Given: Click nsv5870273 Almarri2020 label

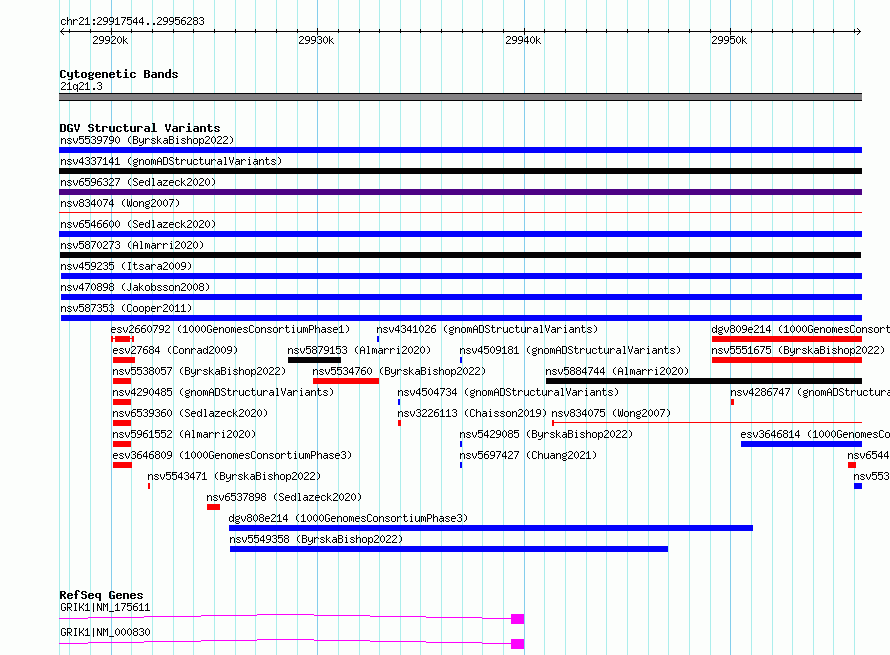Looking at the screenshot, I should (x=132, y=245).
